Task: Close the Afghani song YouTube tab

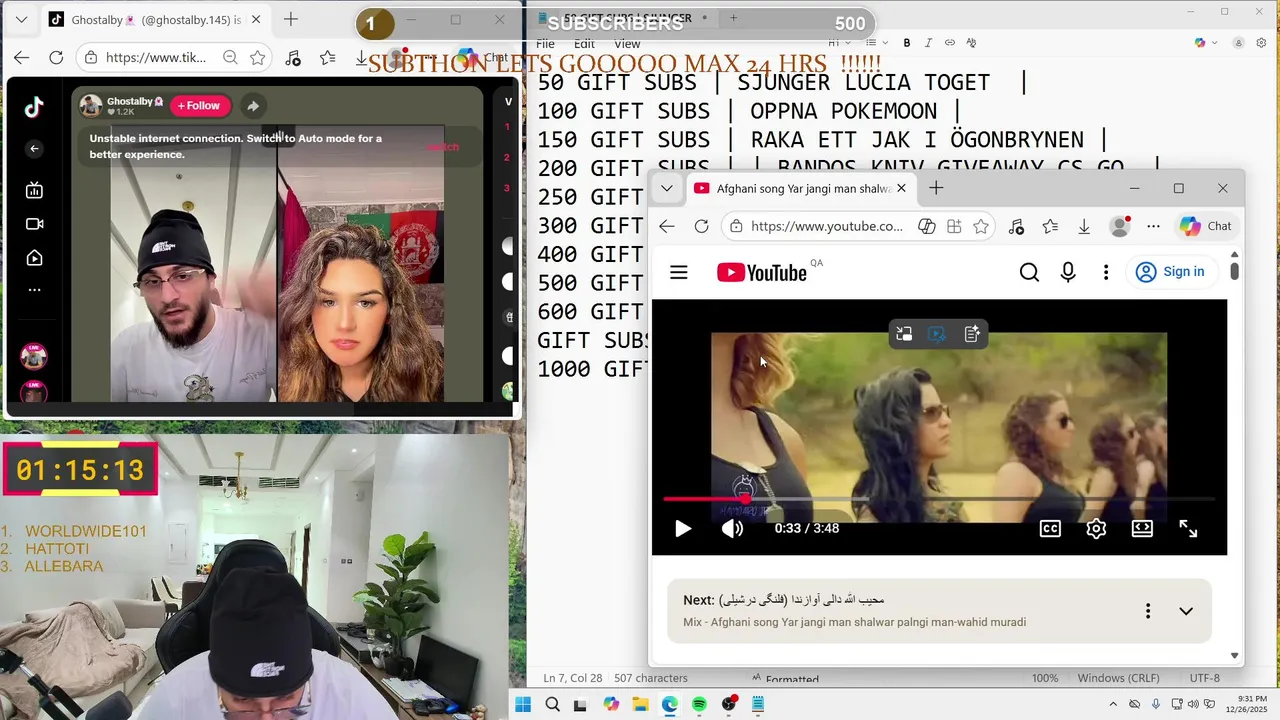Action: [x=901, y=188]
